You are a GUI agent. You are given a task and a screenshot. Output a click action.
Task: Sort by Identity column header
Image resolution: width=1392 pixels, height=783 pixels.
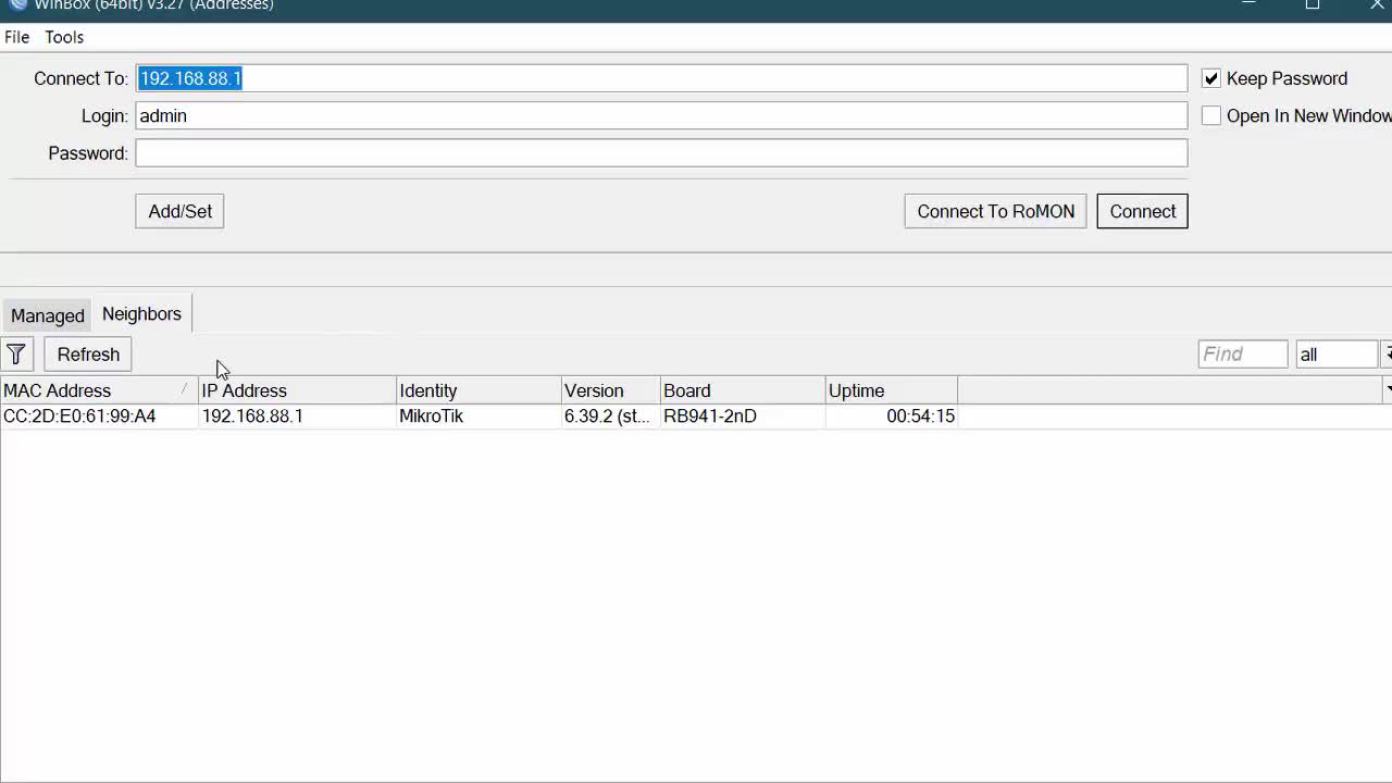coord(479,391)
